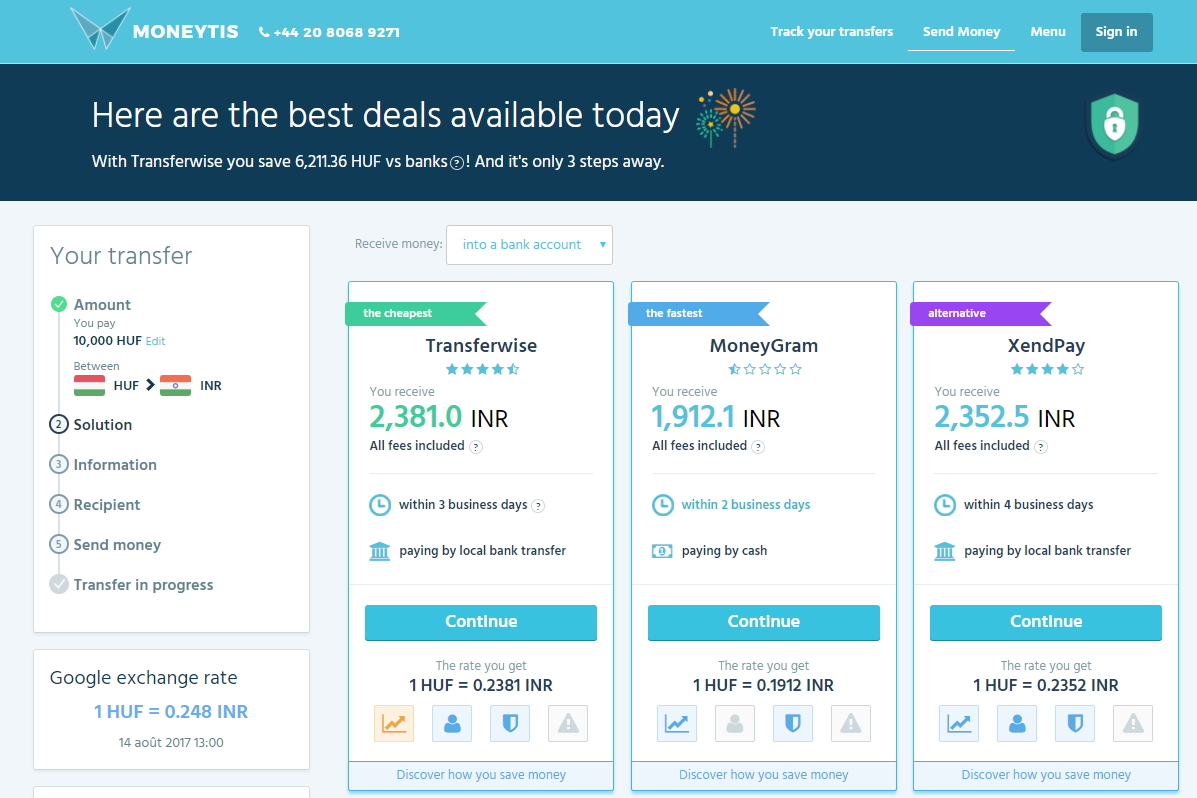Open XendPay shield security icon
The image size is (1197, 798).
pyautogui.click(x=1075, y=723)
